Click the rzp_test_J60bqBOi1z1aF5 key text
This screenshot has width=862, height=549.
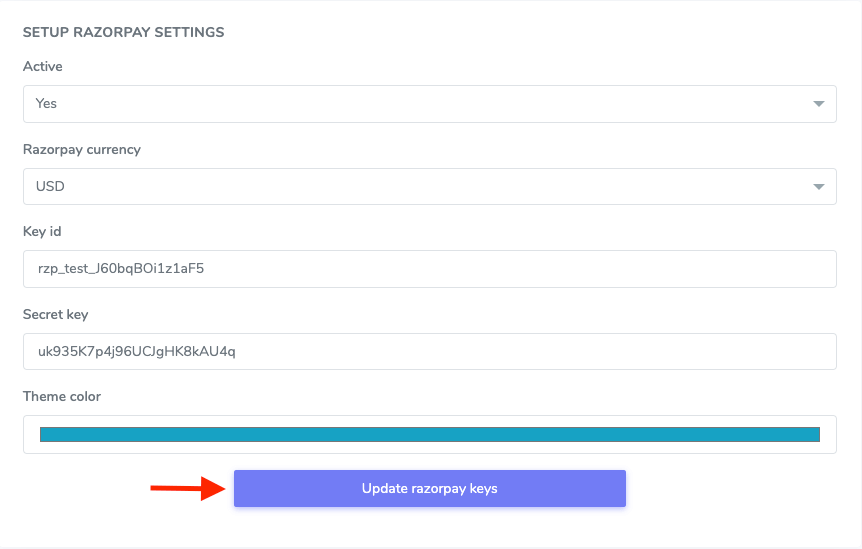coord(120,269)
